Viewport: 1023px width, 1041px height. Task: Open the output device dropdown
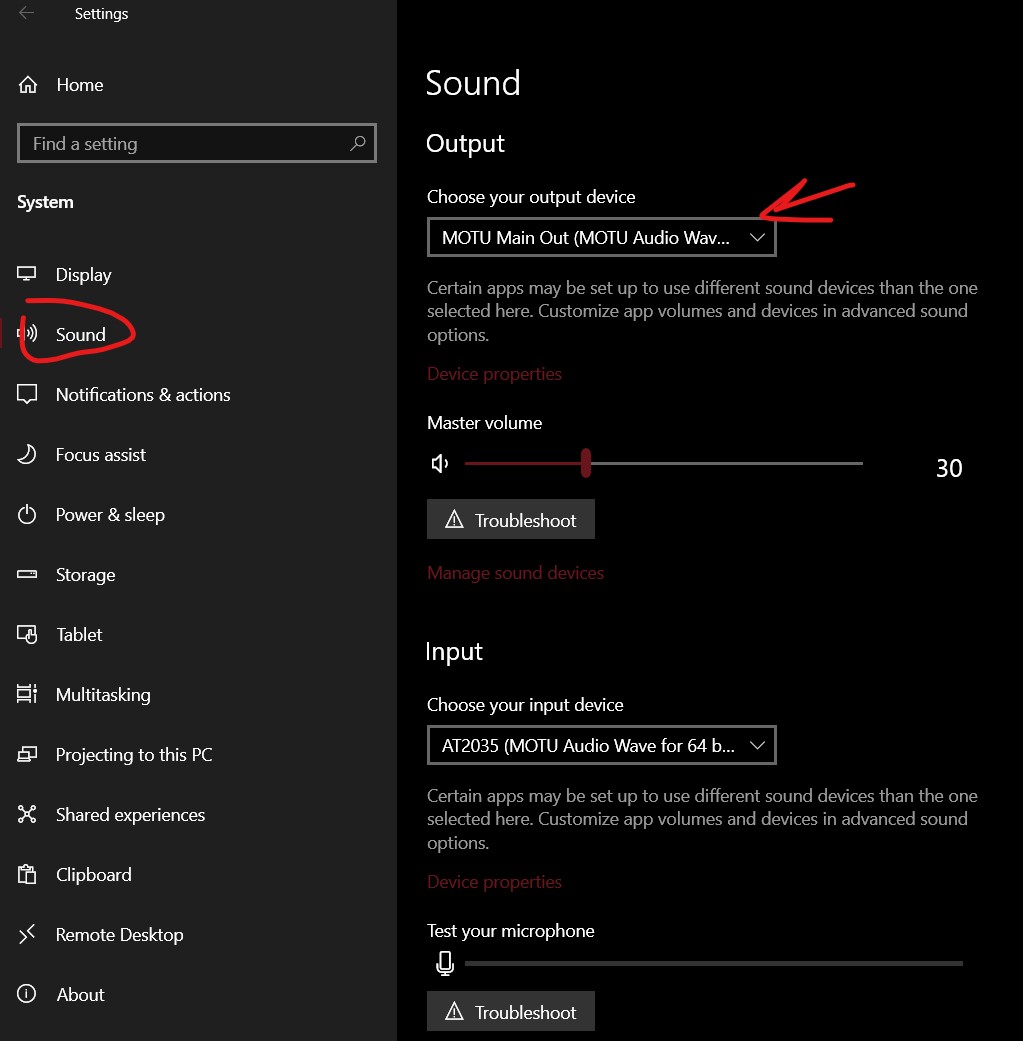point(601,237)
